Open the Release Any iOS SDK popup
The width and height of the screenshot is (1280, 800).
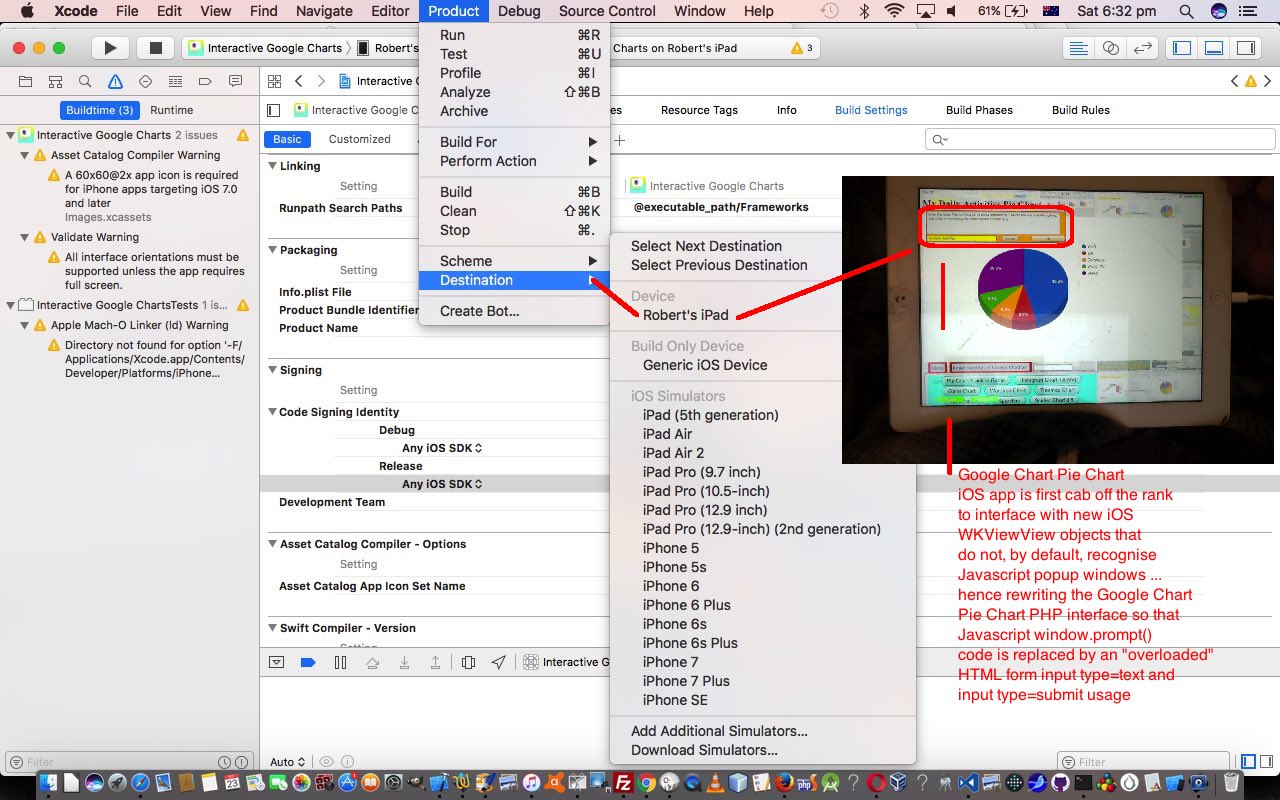tap(442, 484)
